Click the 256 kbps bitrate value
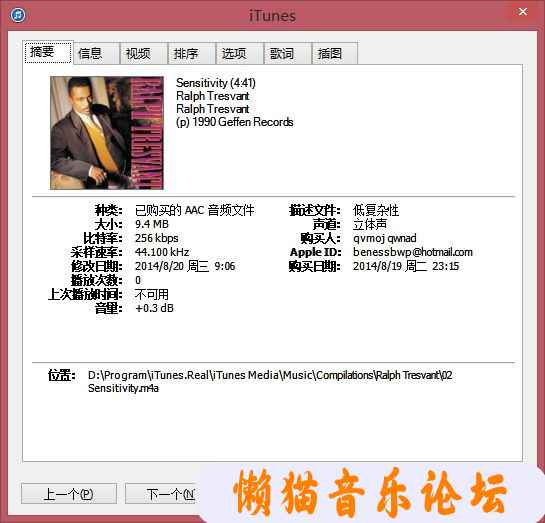The height and width of the screenshot is (523, 545). coord(156,238)
